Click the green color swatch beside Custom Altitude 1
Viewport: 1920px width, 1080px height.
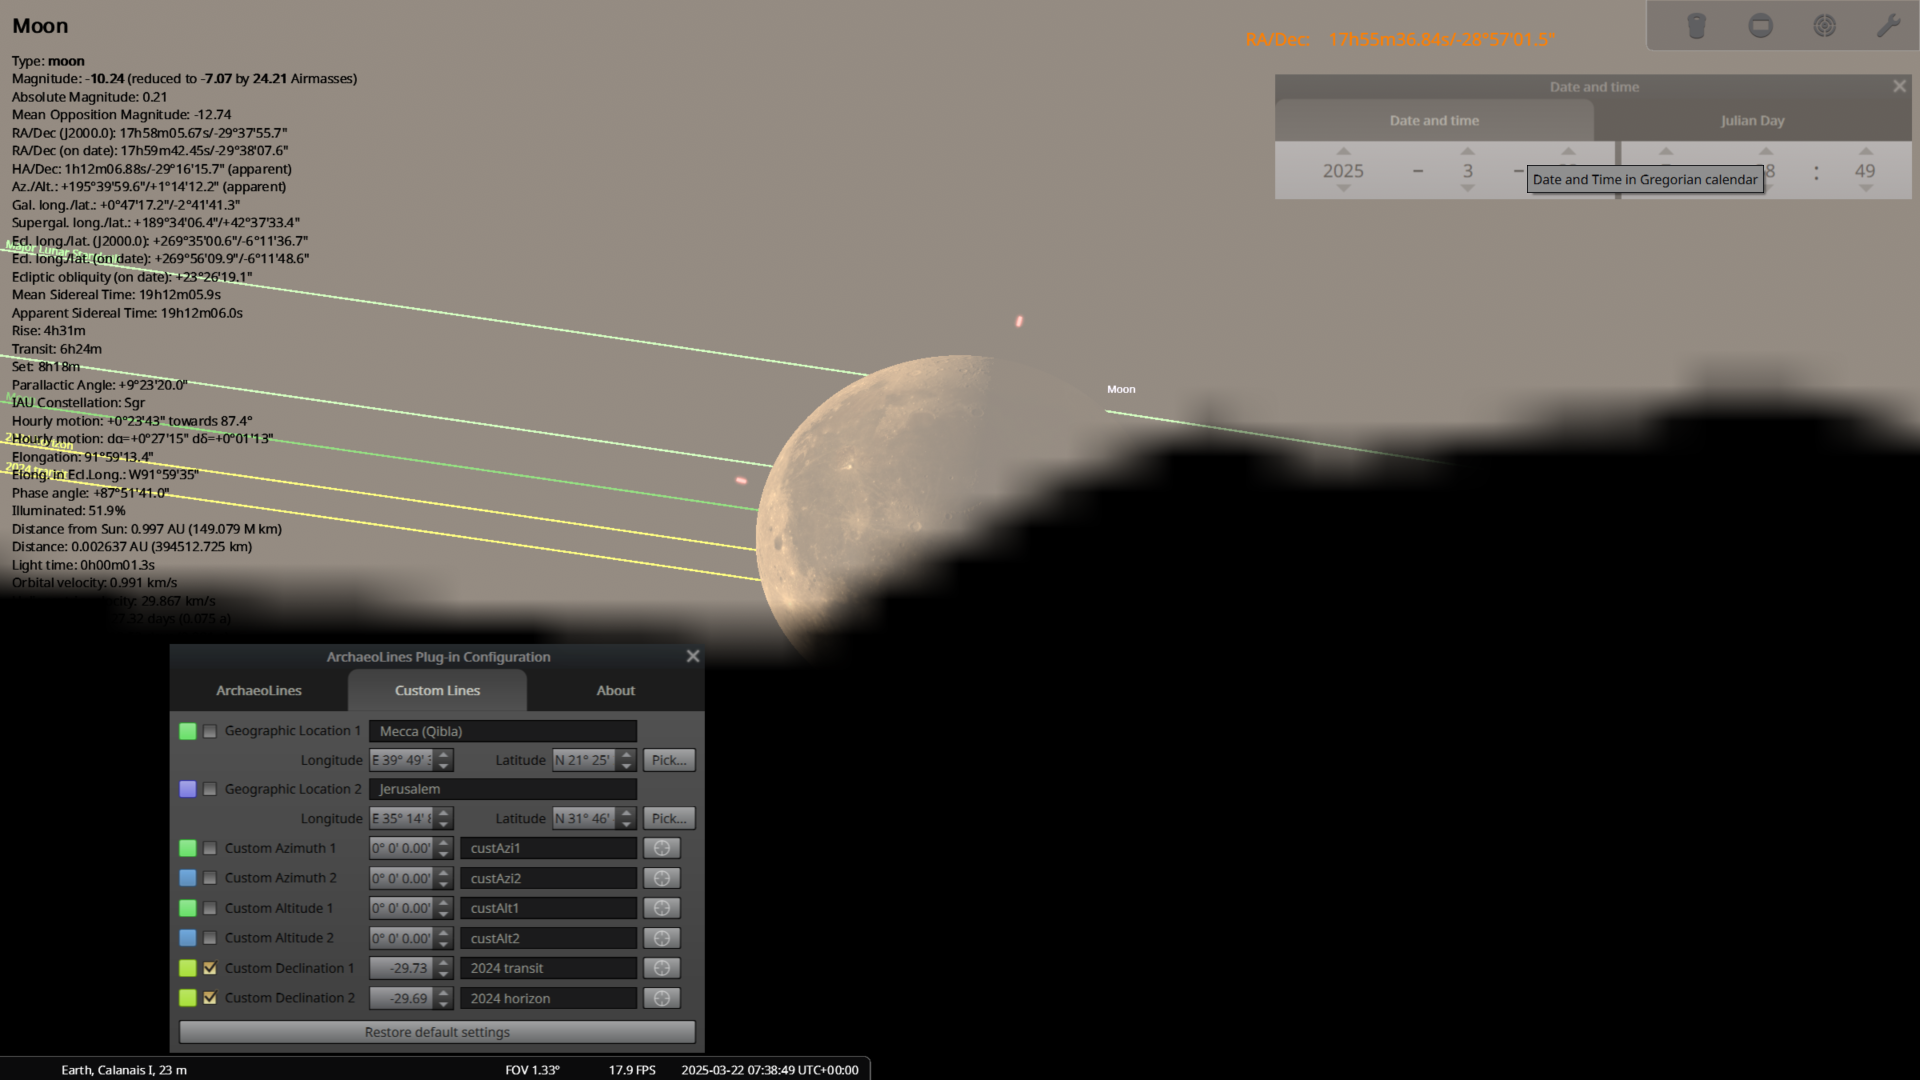click(188, 907)
